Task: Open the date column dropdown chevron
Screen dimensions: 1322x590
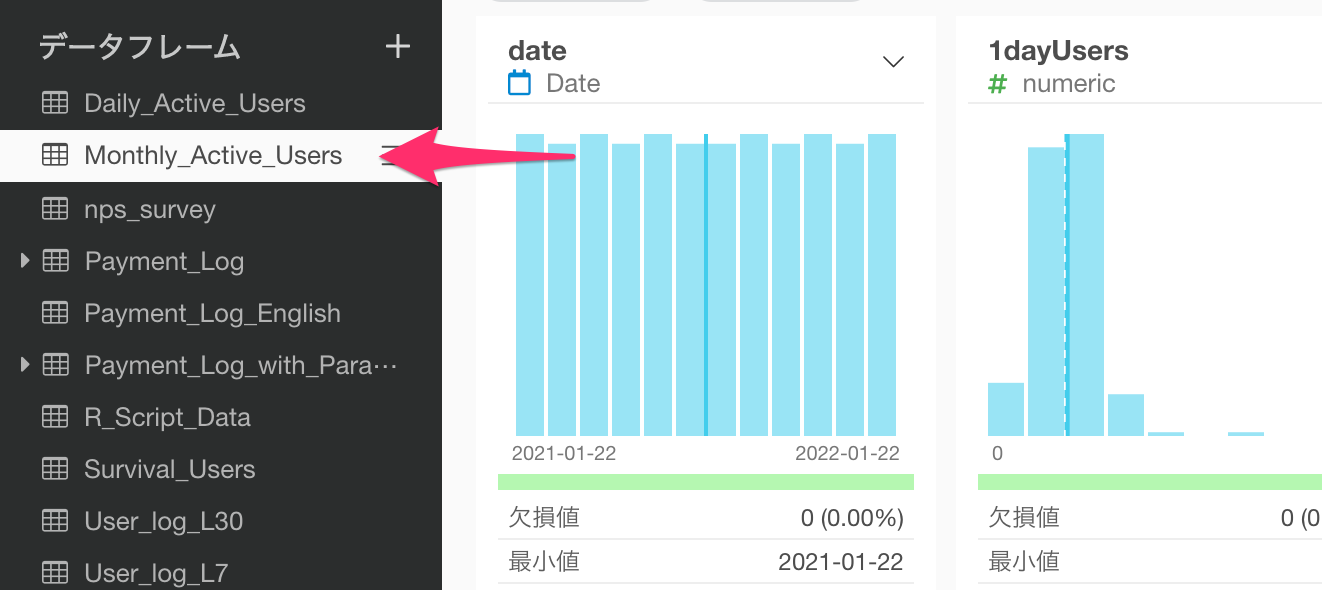Action: [x=893, y=62]
